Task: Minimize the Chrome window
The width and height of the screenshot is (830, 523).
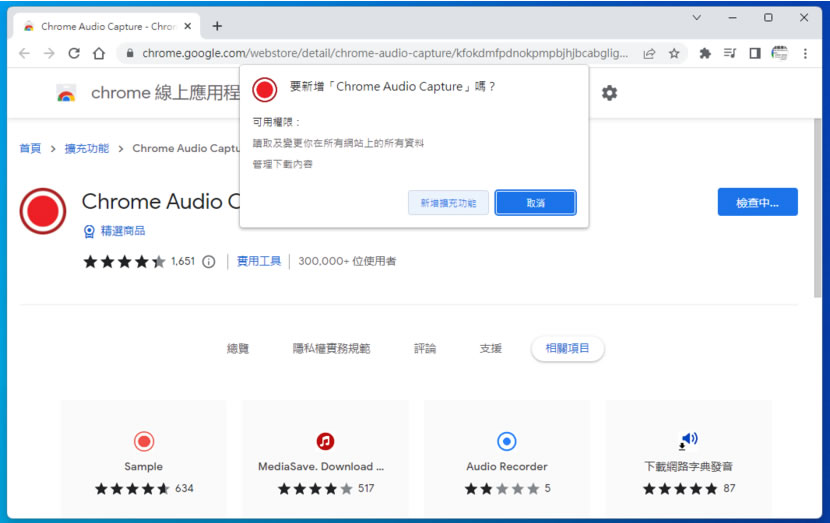Action: pyautogui.click(x=732, y=17)
